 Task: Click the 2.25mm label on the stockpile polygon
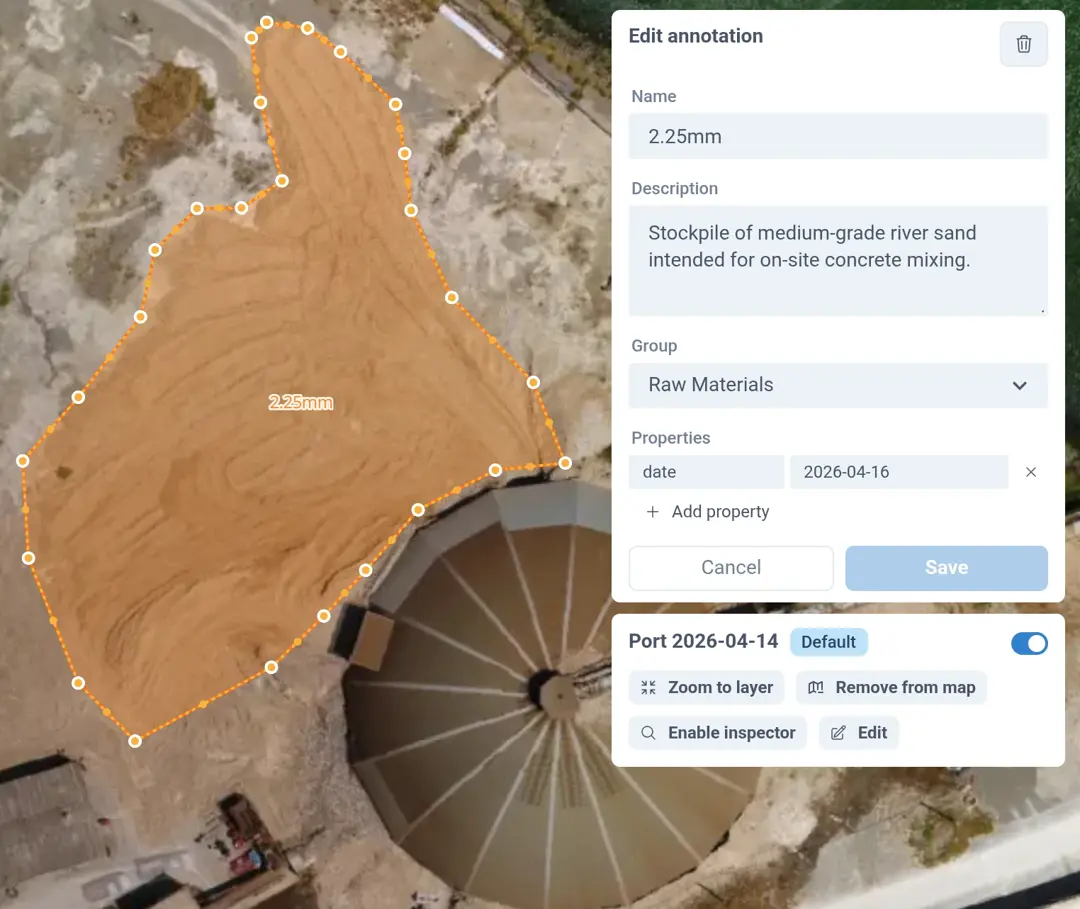click(300, 403)
